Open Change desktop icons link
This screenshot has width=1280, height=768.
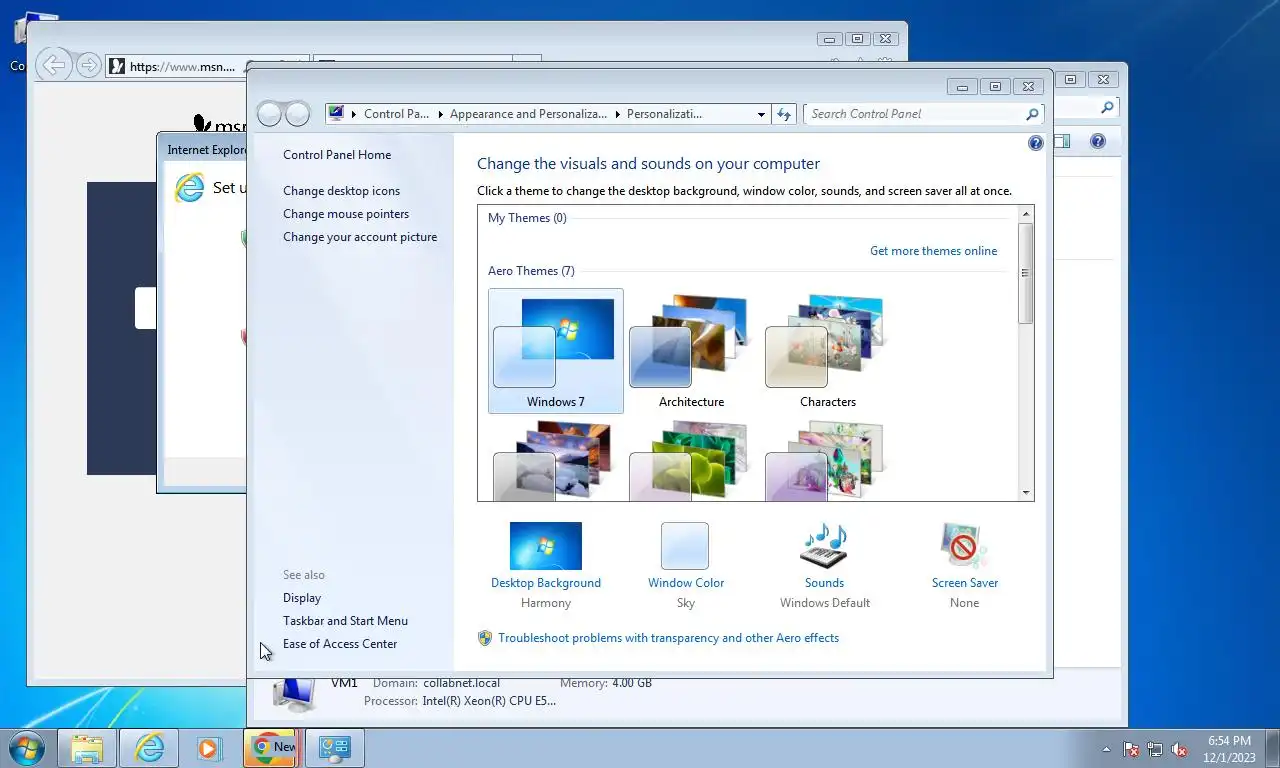click(x=341, y=191)
